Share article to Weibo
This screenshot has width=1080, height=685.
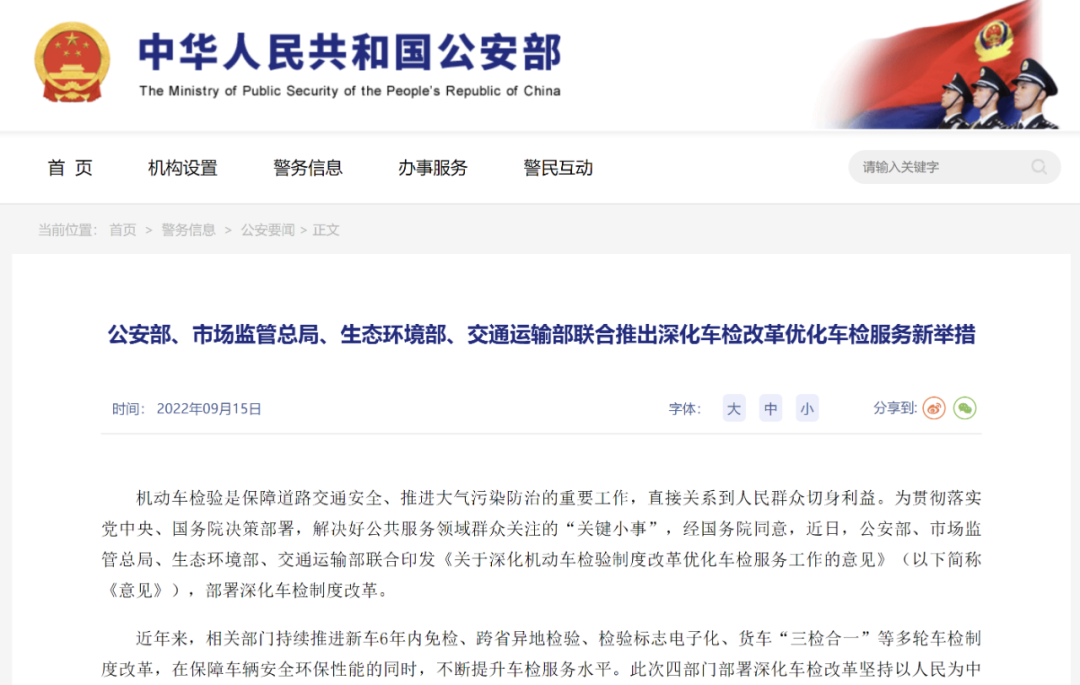pos(934,408)
